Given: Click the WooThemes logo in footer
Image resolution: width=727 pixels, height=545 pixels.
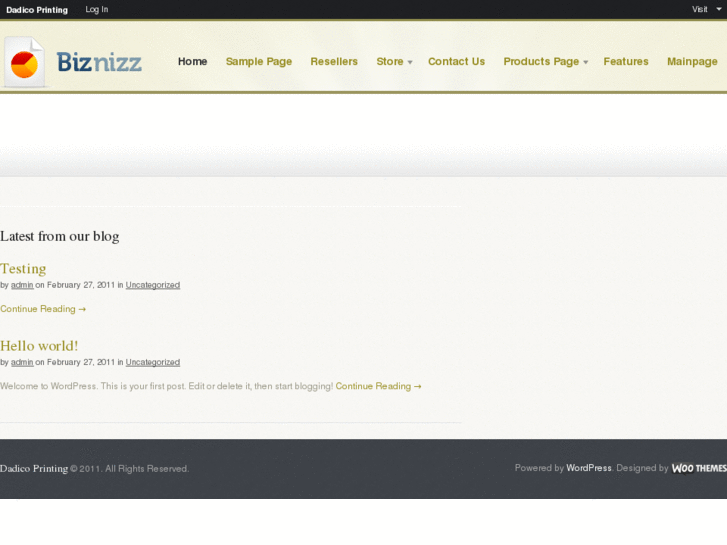Looking at the screenshot, I should click(699, 468).
